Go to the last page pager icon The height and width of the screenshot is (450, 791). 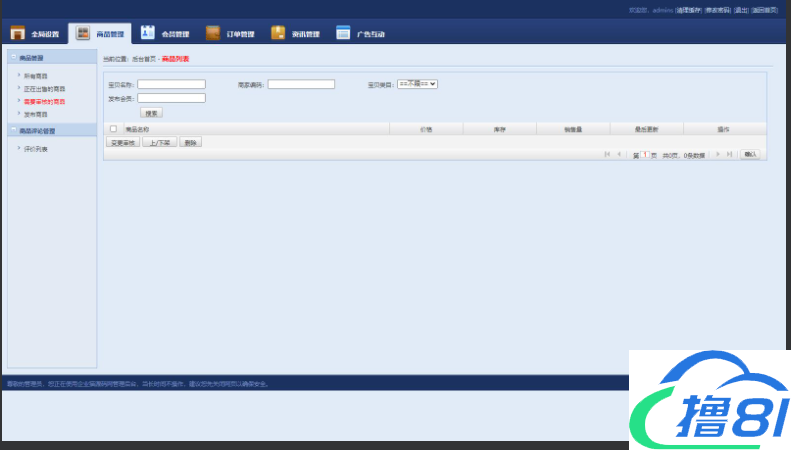pyautogui.click(x=731, y=154)
